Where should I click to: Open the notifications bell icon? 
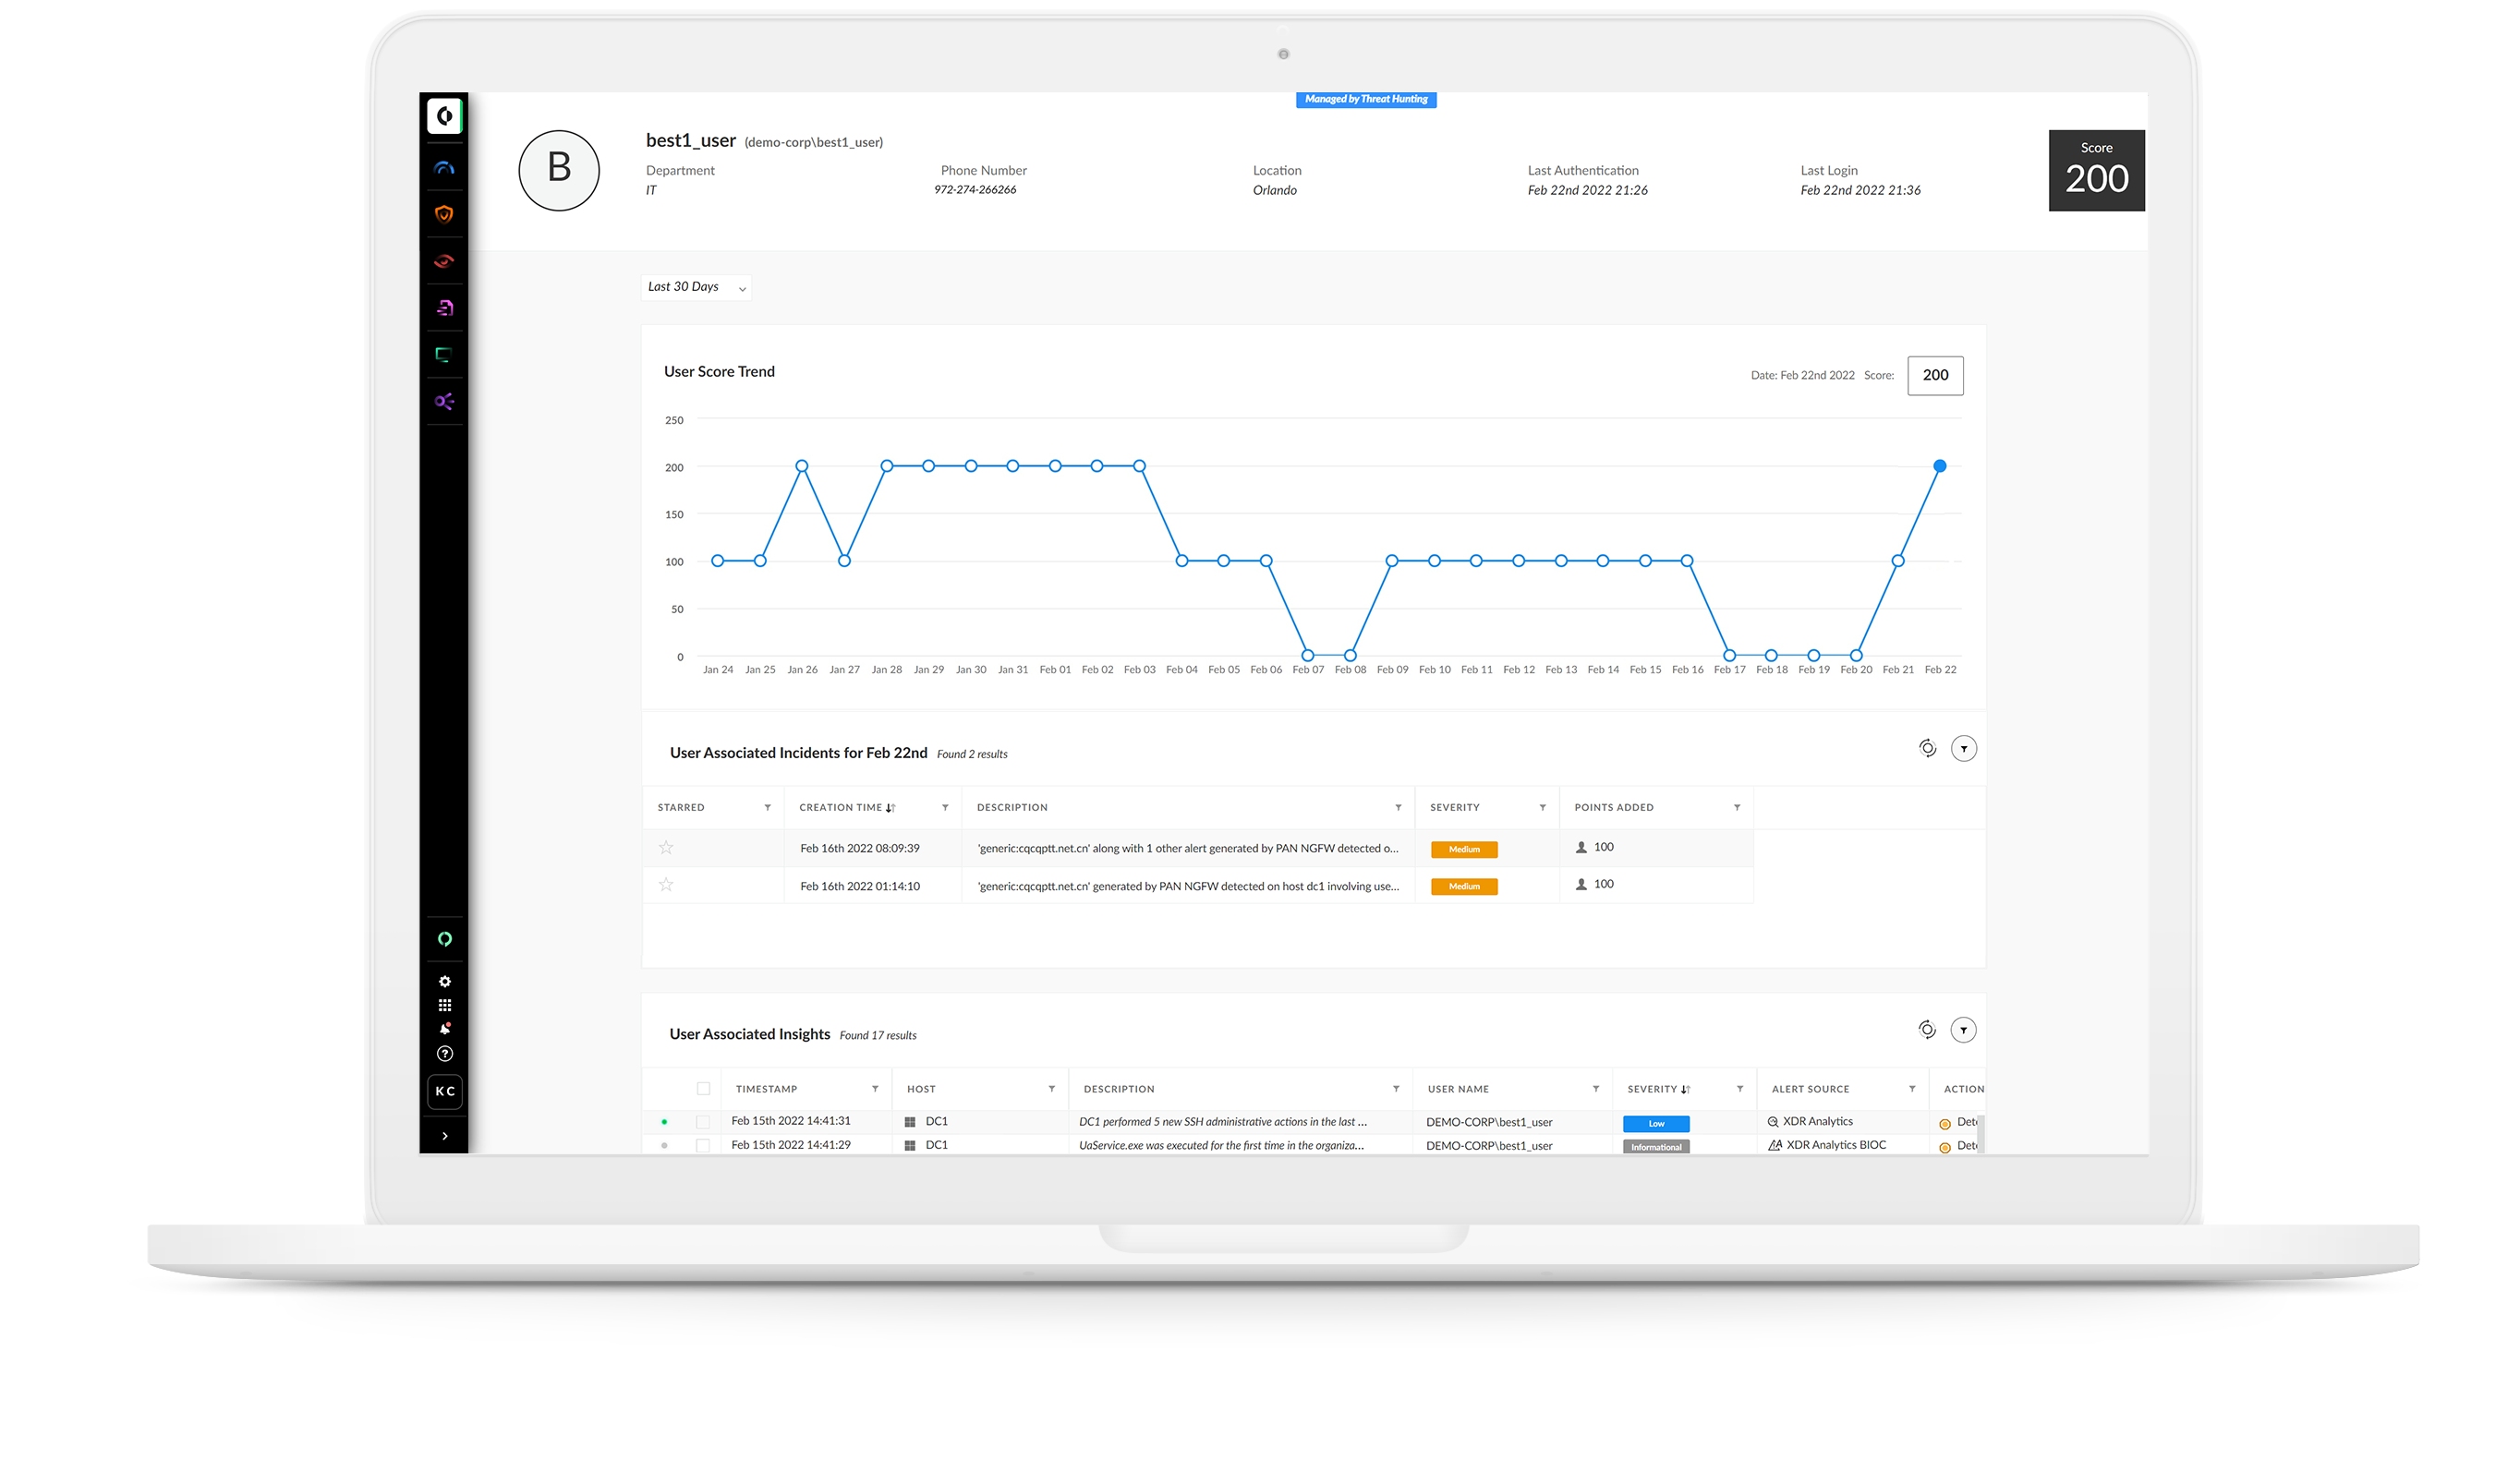click(444, 1029)
